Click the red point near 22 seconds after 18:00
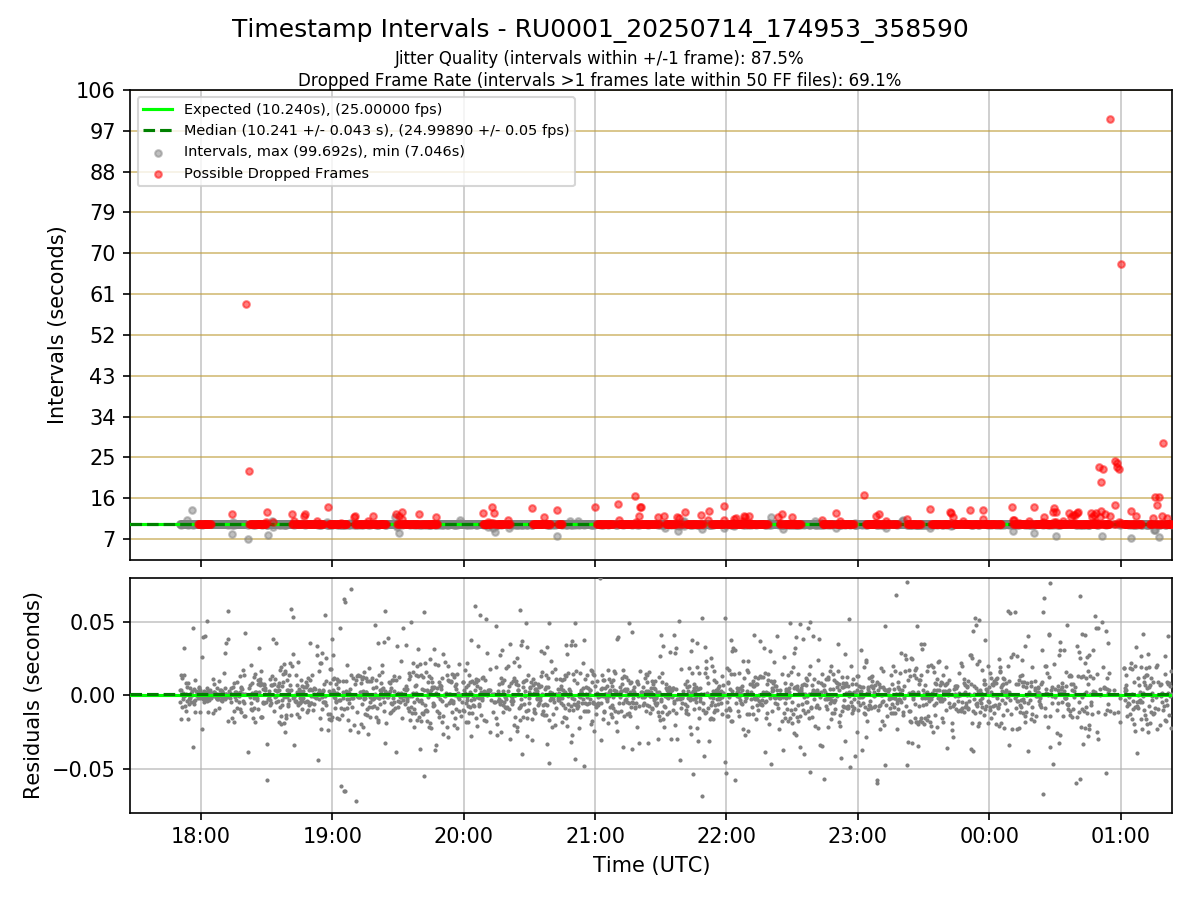1200x900 pixels. pyautogui.click(x=249, y=471)
